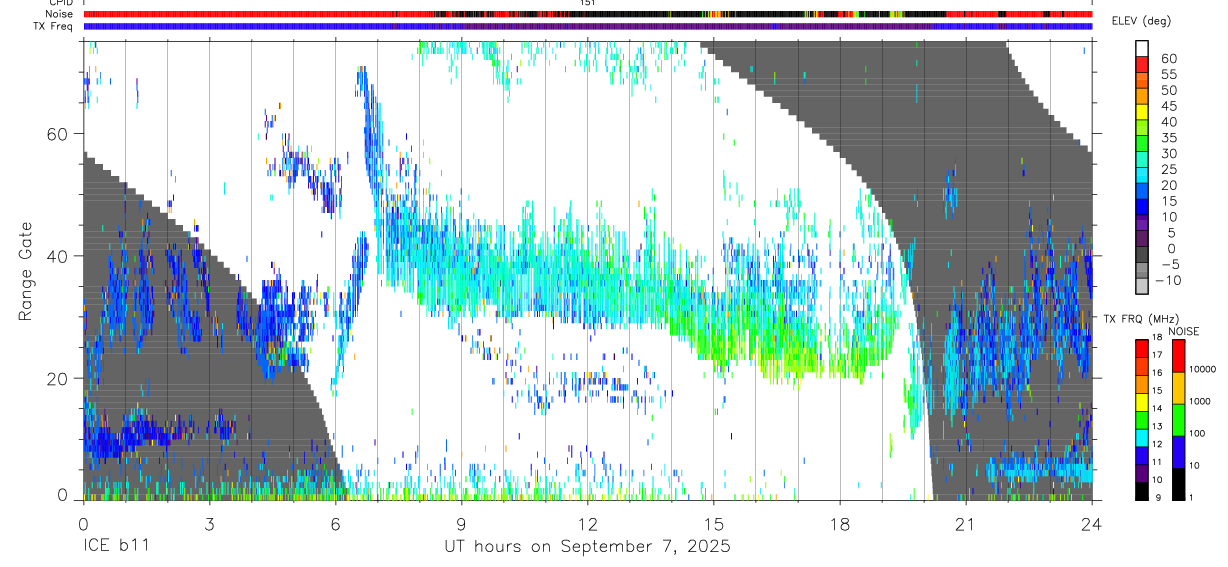Viewport: 1228px width, 567px height.
Task: Click the 'UT hours on September 7, 2025' label
Action: tap(587, 547)
